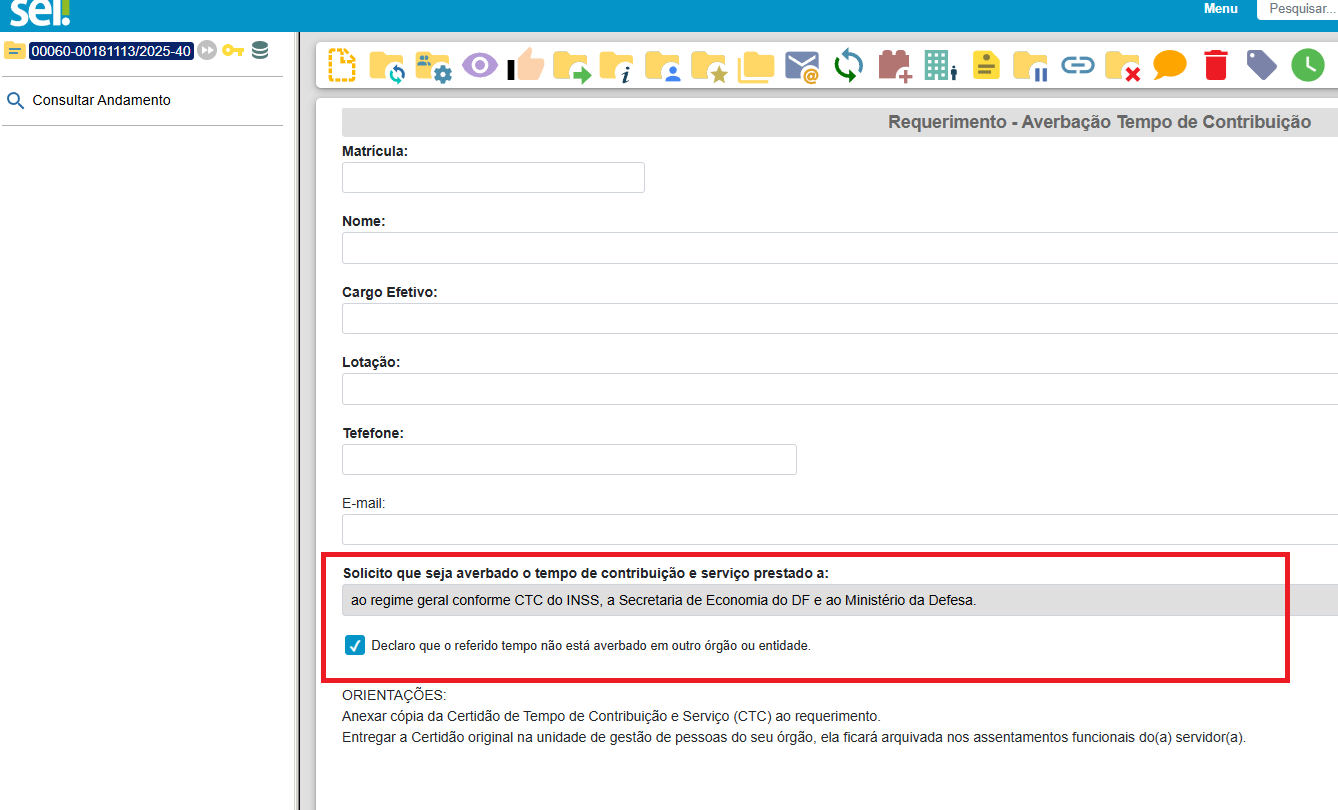Open Consultar Andamento link
Screen dimensions: 1338x810
(x=101, y=100)
